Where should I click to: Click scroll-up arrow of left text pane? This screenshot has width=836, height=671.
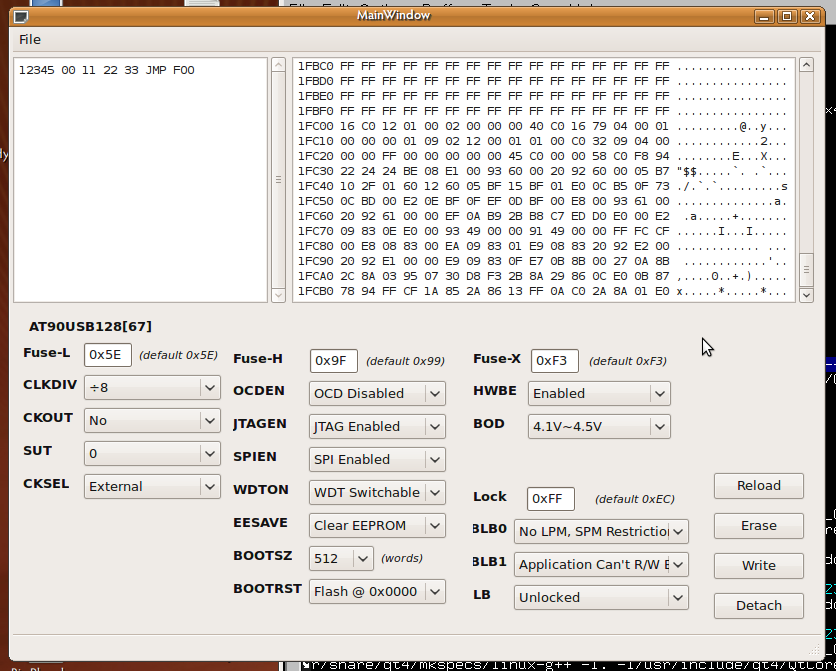[x=278, y=65]
